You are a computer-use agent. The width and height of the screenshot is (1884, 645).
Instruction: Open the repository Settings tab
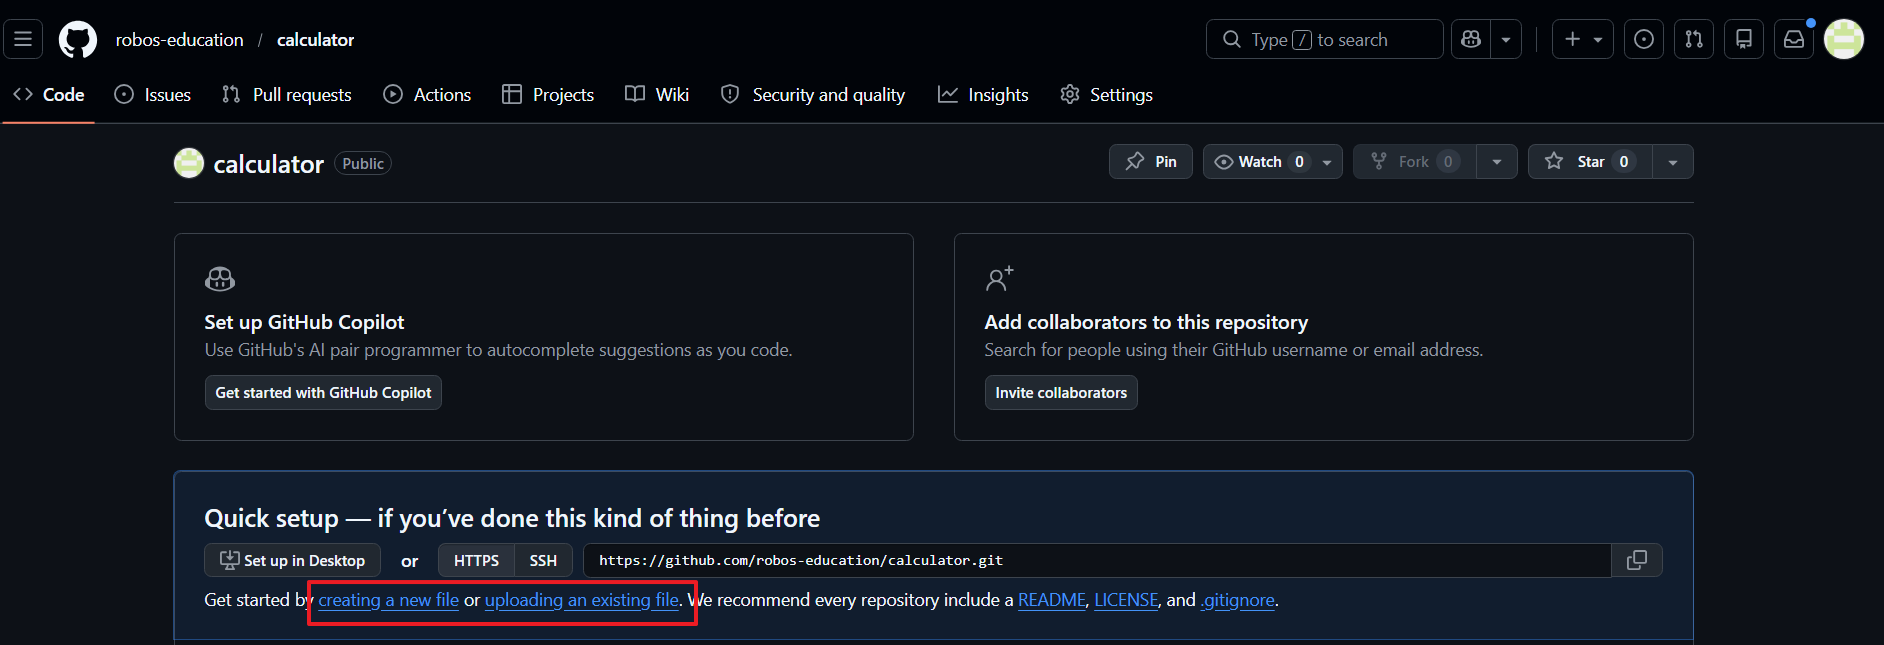1106,94
